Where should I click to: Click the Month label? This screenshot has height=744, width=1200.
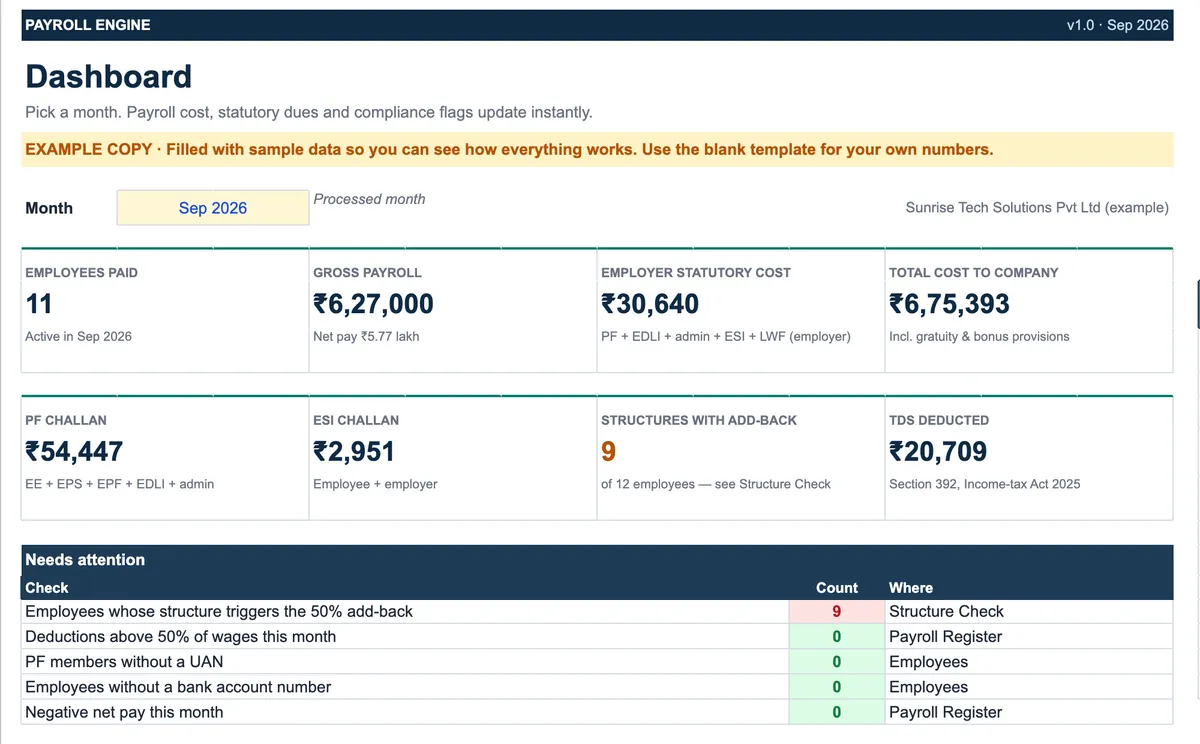[49, 208]
